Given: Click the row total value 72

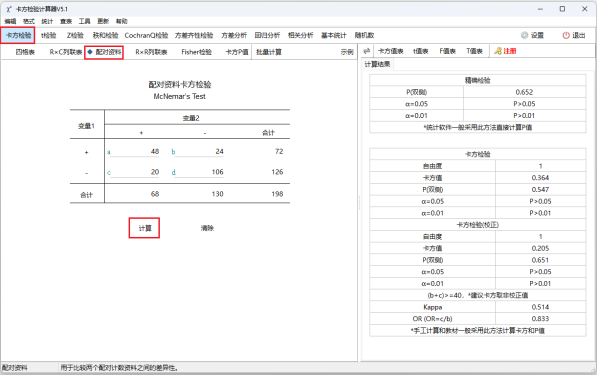Looking at the screenshot, I should [x=279, y=152].
